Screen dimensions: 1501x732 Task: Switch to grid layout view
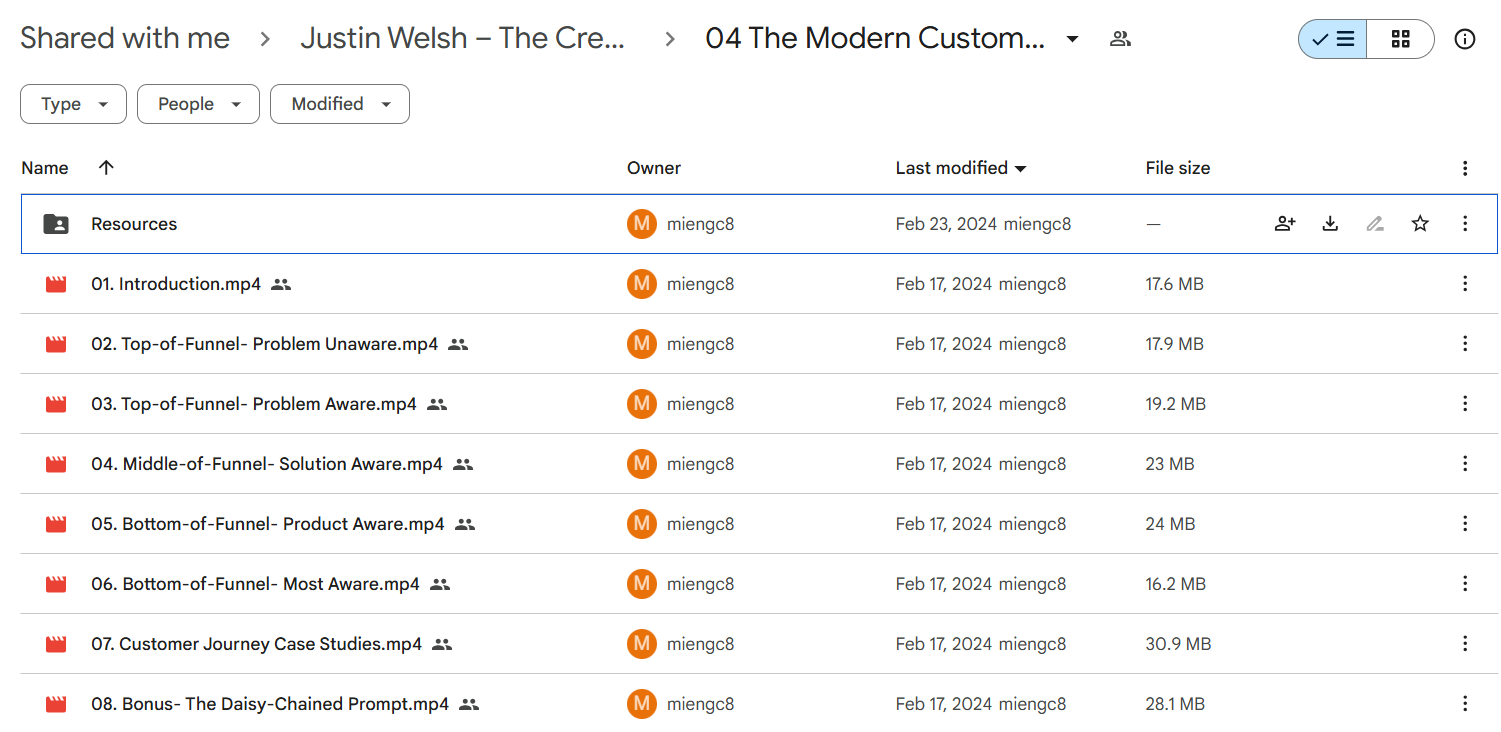tap(1400, 39)
